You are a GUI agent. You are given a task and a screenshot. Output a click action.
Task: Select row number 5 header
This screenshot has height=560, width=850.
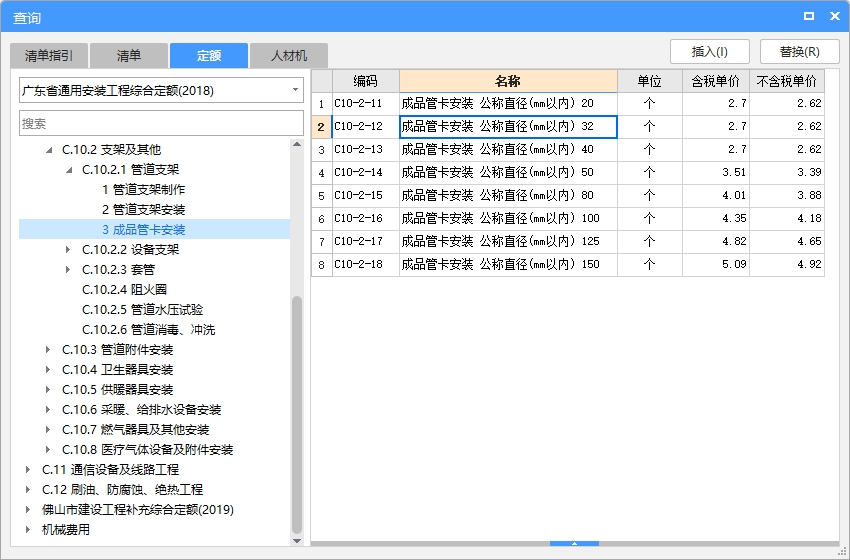pos(321,195)
